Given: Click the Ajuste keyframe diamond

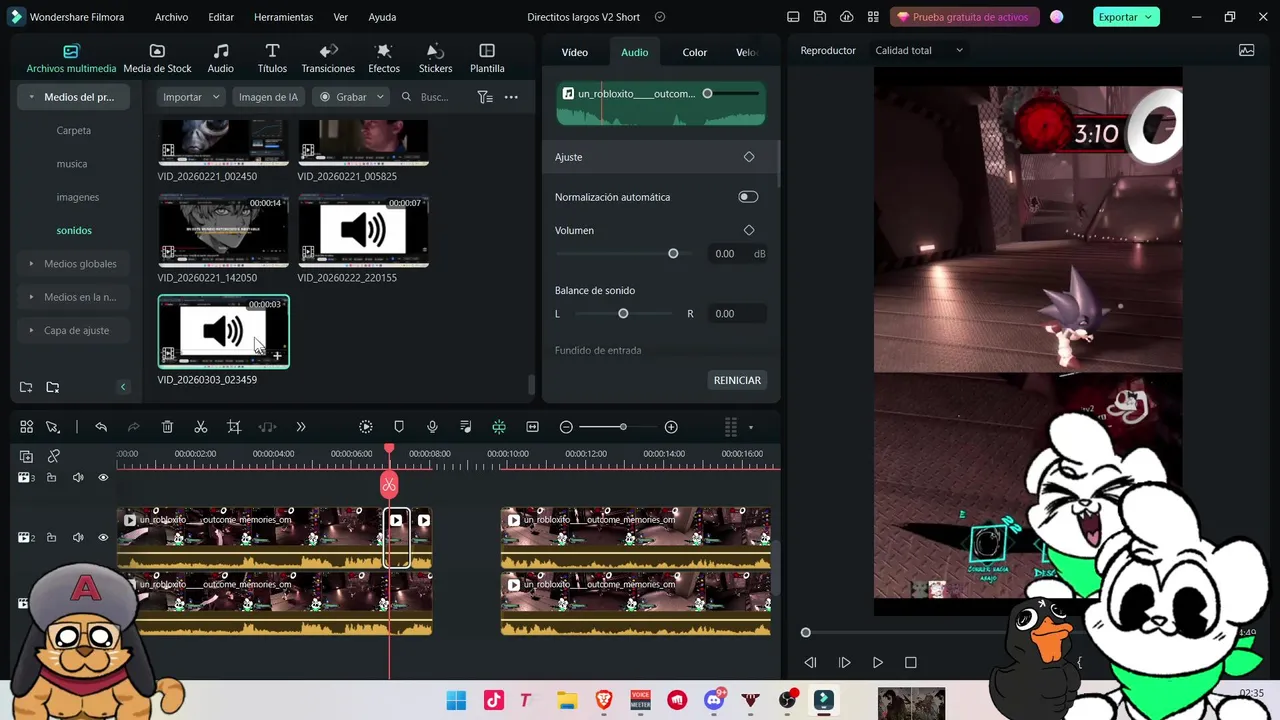Looking at the screenshot, I should pos(749,157).
